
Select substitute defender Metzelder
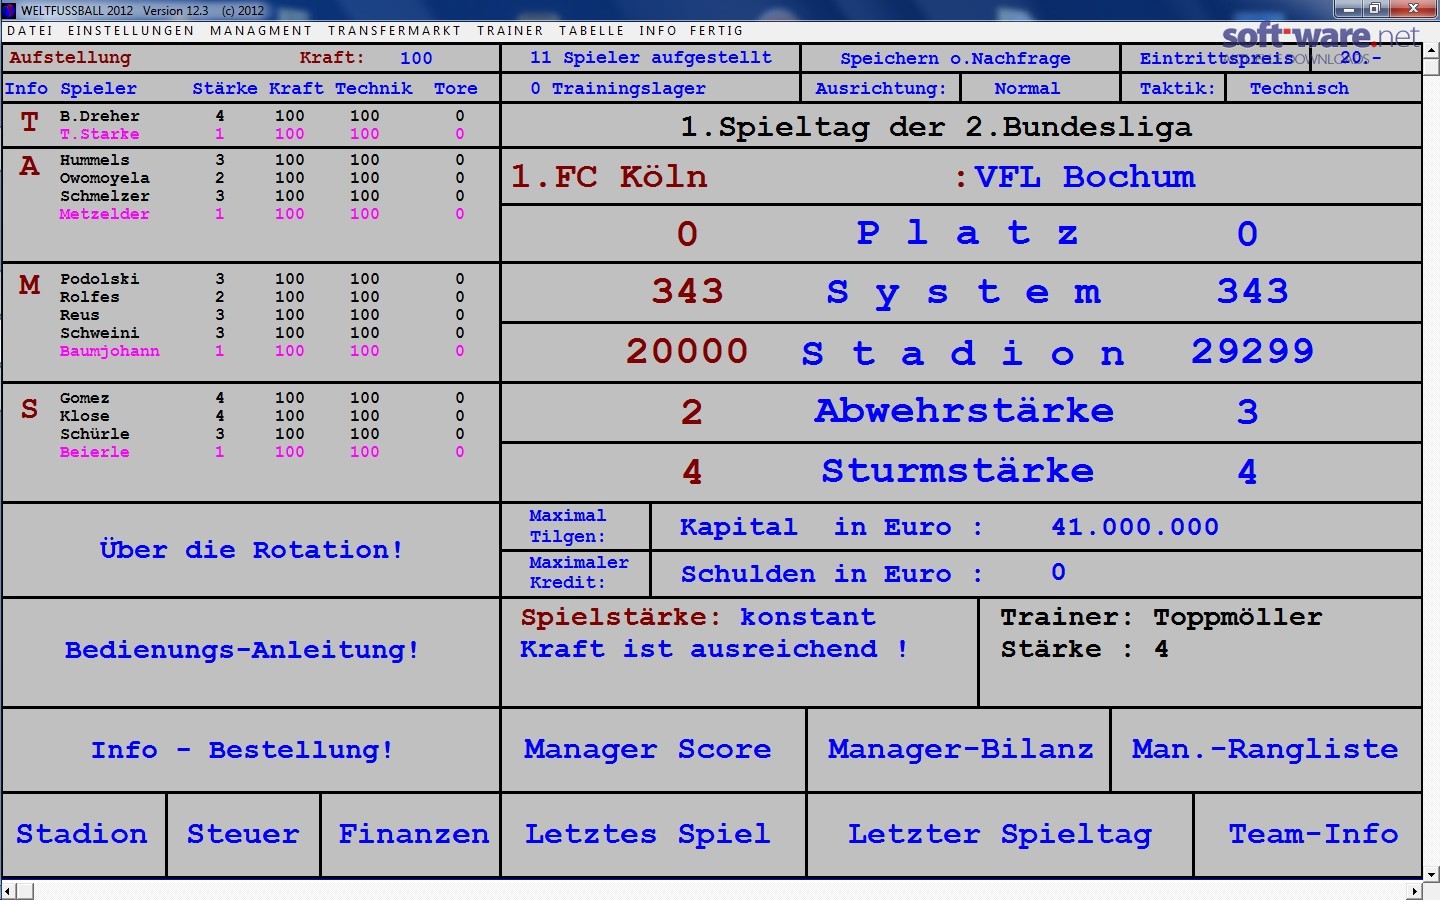(x=105, y=214)
